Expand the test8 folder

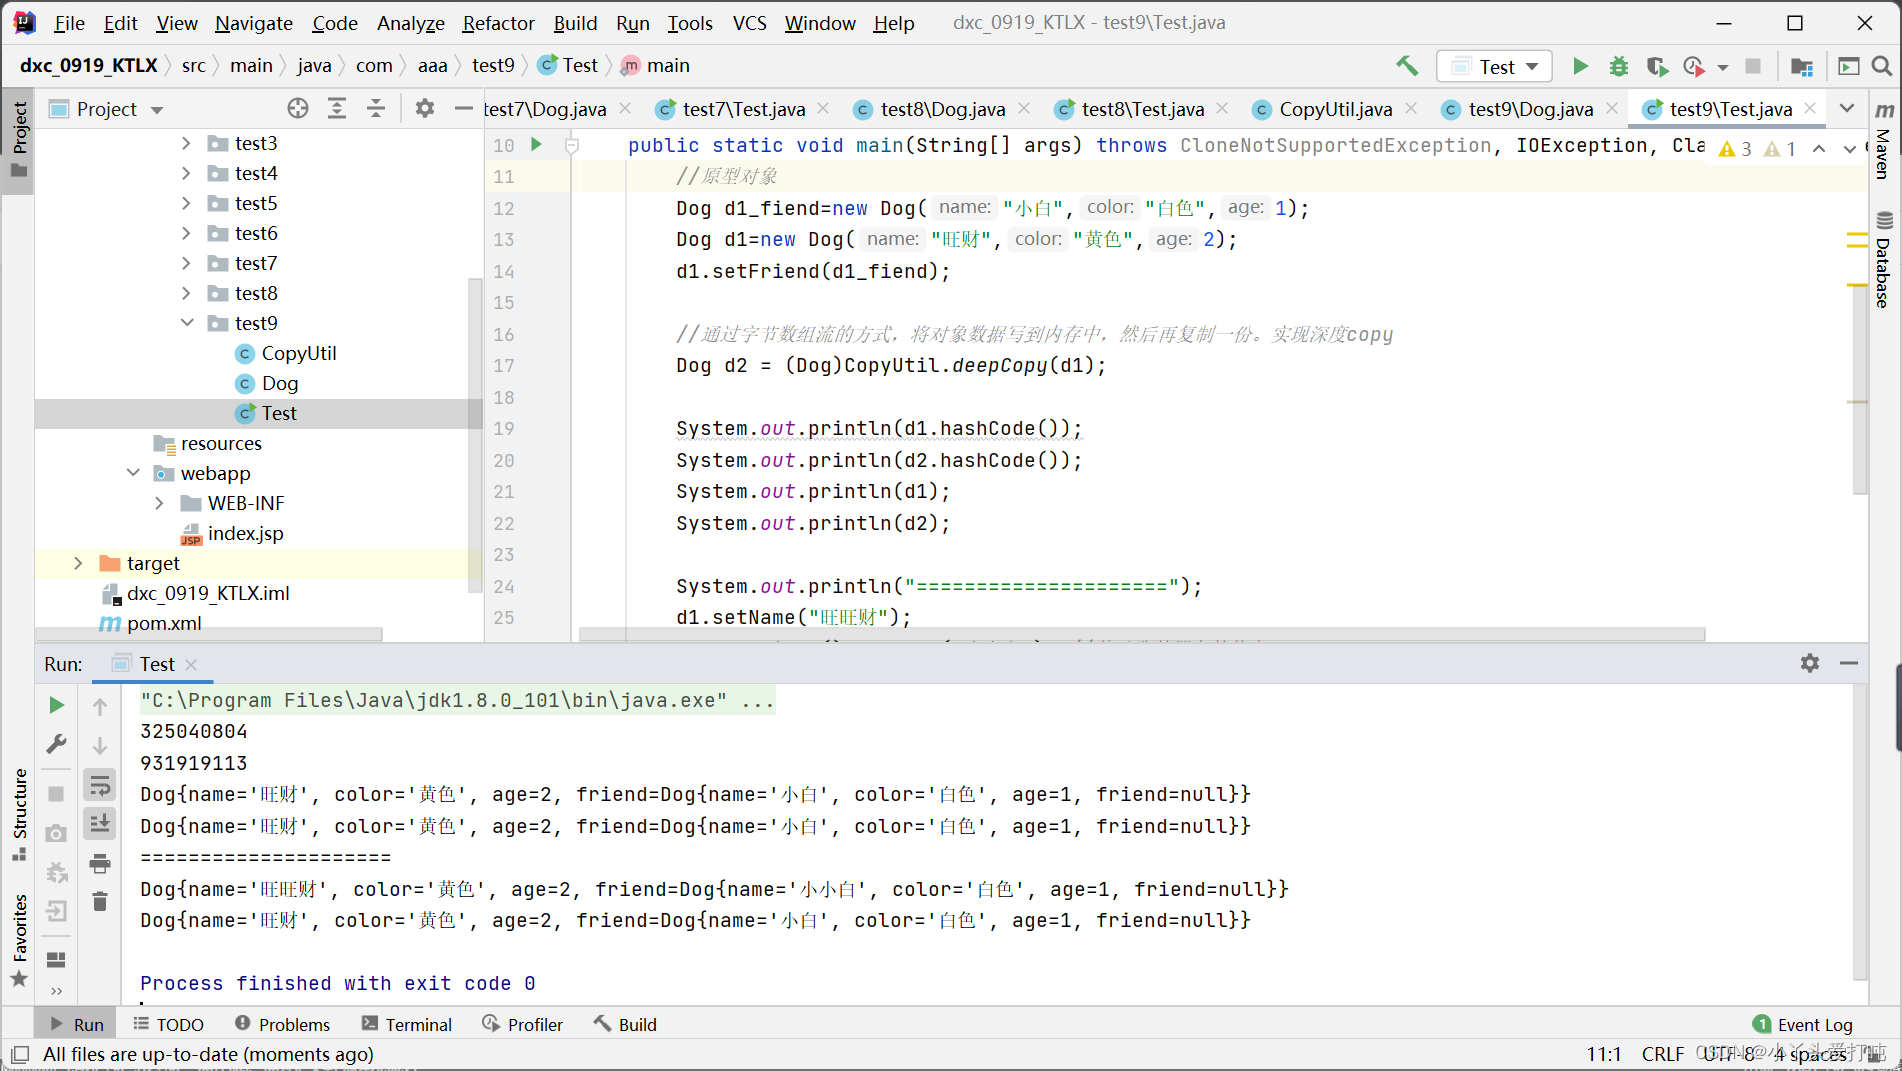[187, 293]
